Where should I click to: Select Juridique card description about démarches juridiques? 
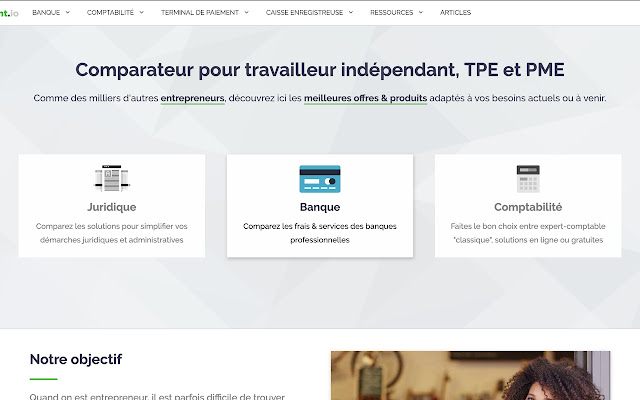(111, 233)
